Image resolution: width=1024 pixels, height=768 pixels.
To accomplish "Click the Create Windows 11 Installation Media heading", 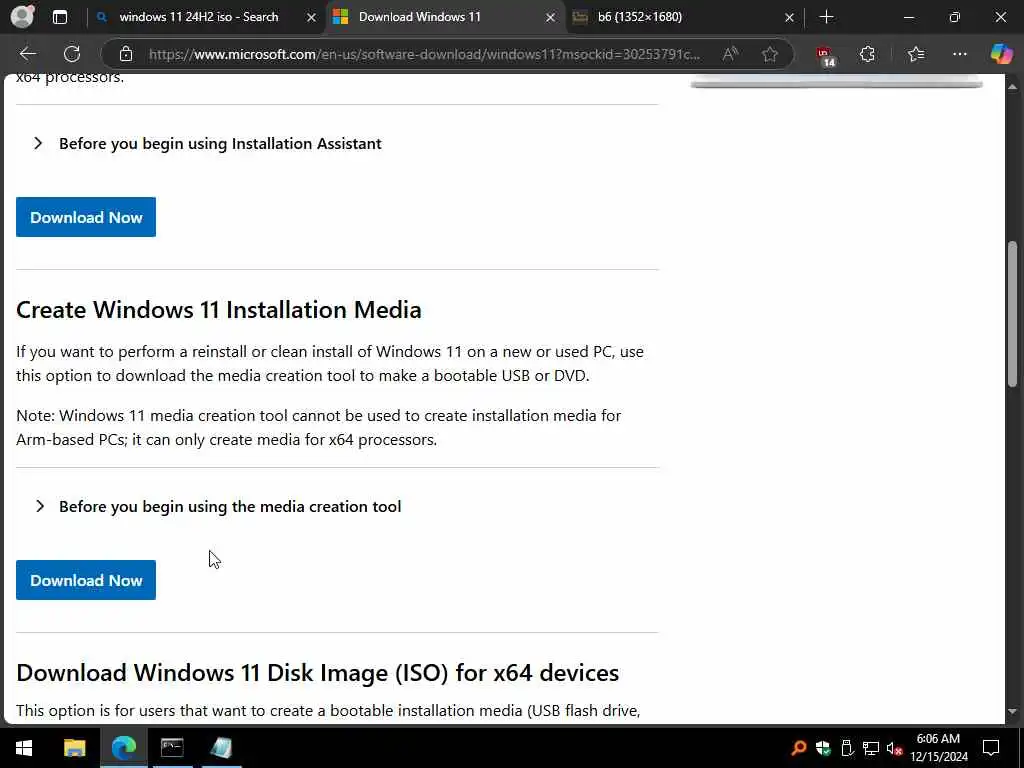I will click(x=219, y=310).
